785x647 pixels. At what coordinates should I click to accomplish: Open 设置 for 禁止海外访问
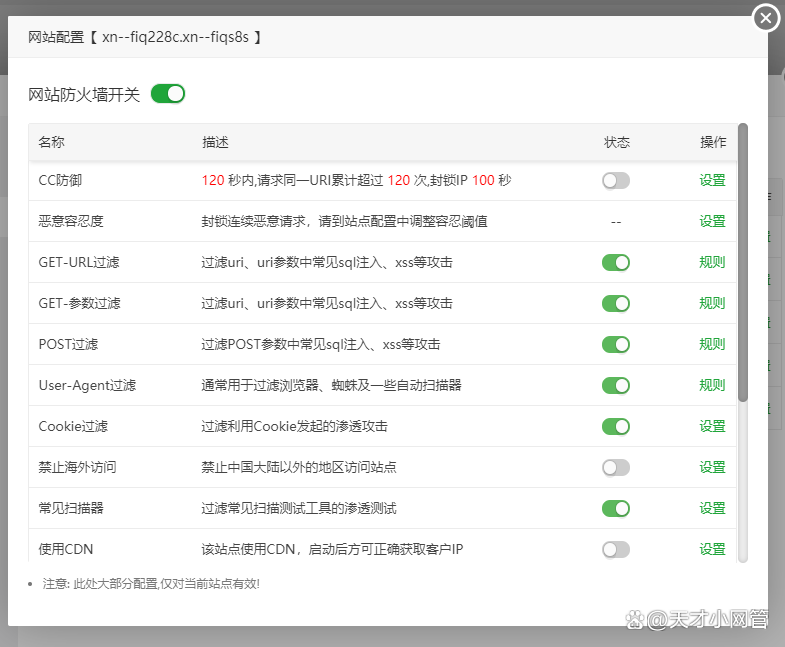[x=712, y=468]
